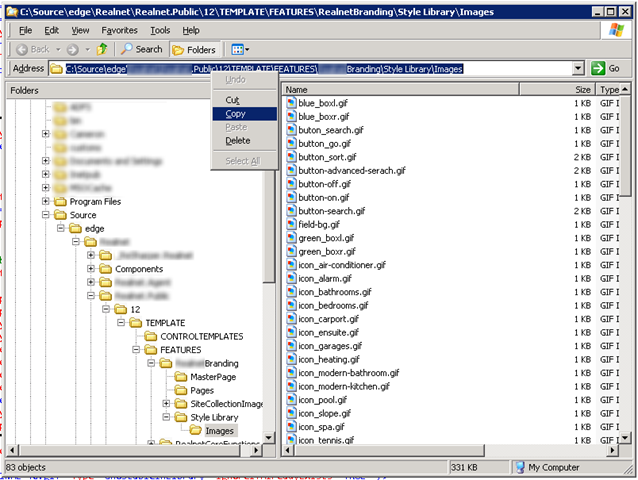
Task: Select the icon_modern-kitchen.gif file name
Action: [344, 386]
